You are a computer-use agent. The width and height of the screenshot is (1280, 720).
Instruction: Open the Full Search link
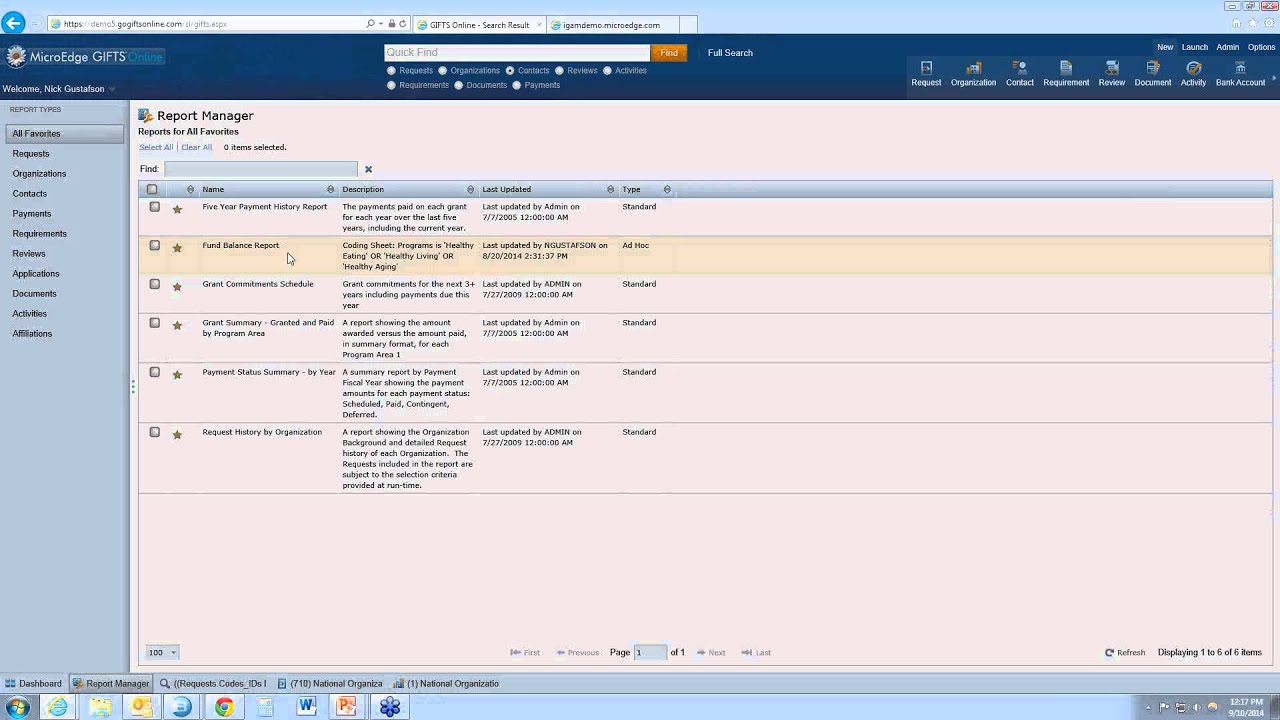point(730,53)
